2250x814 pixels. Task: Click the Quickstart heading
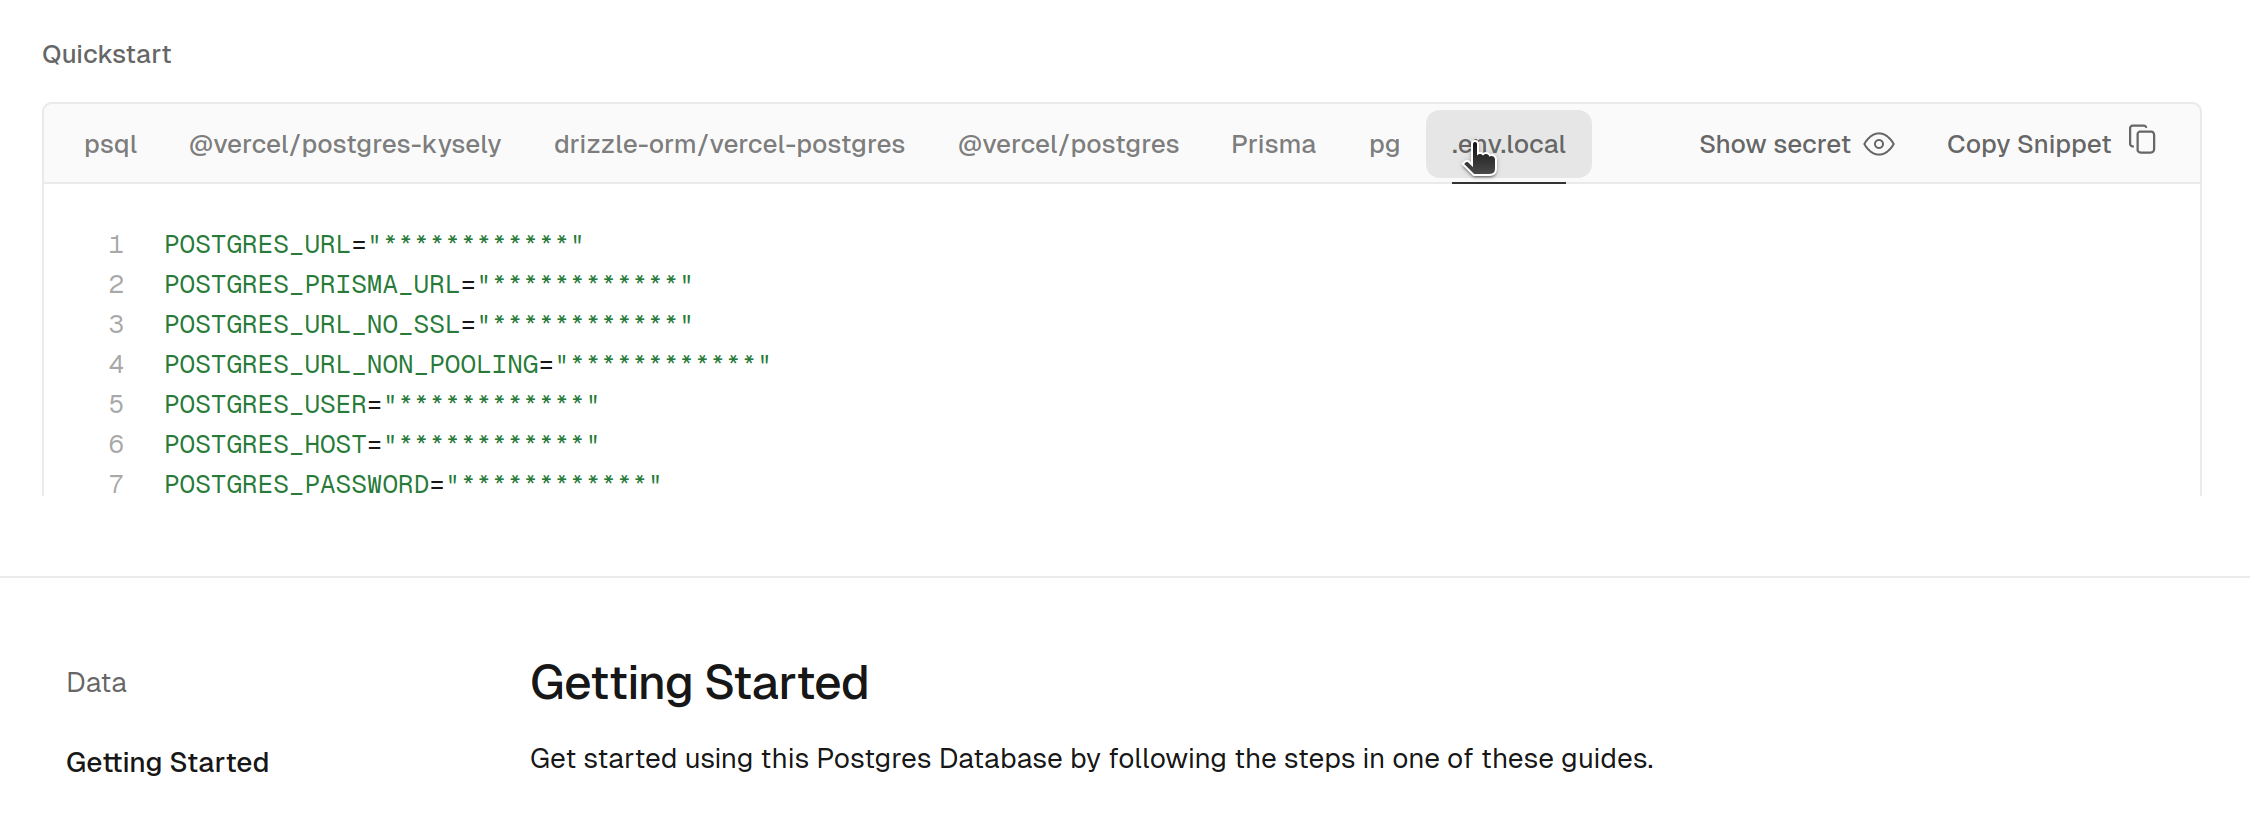pyautogui.click(x=106, y=54)
